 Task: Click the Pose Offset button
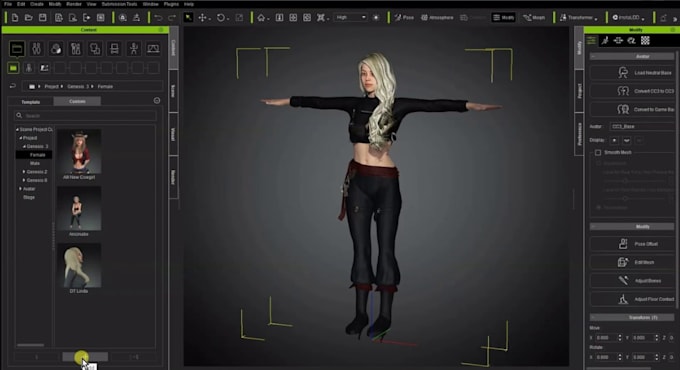point(632,244)
